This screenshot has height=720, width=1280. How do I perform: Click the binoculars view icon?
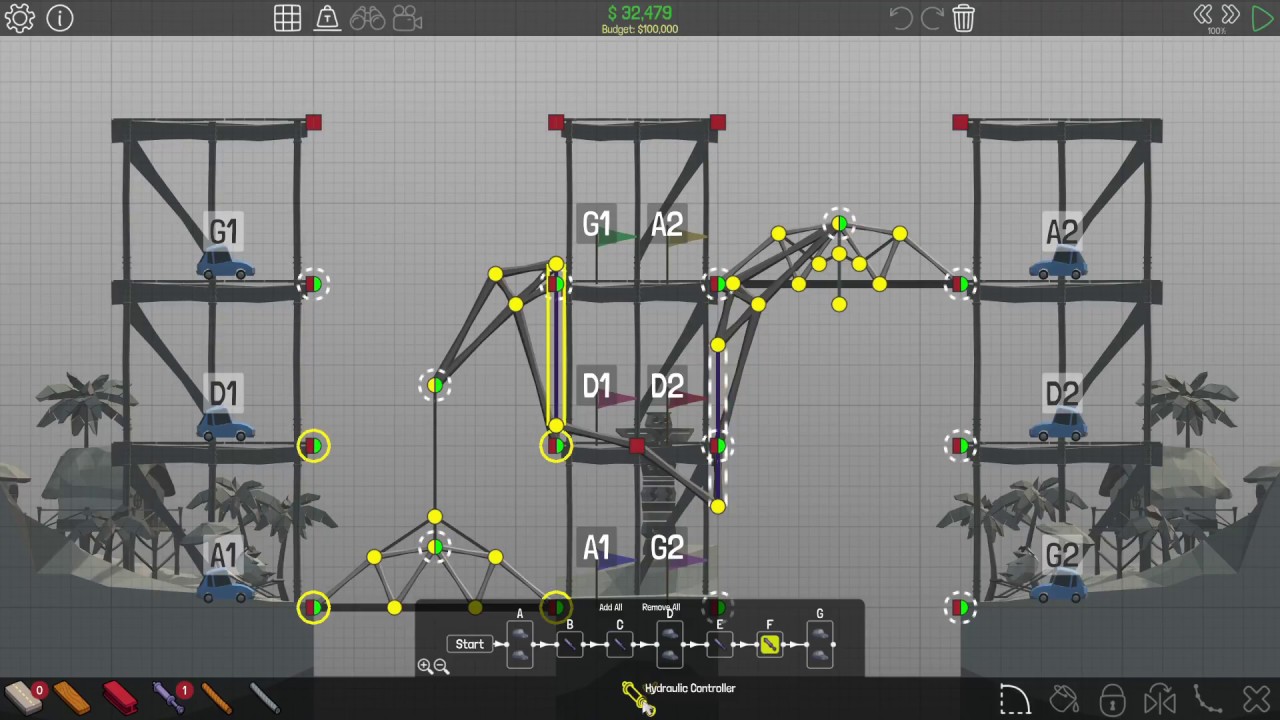click(x=367, y=18)
